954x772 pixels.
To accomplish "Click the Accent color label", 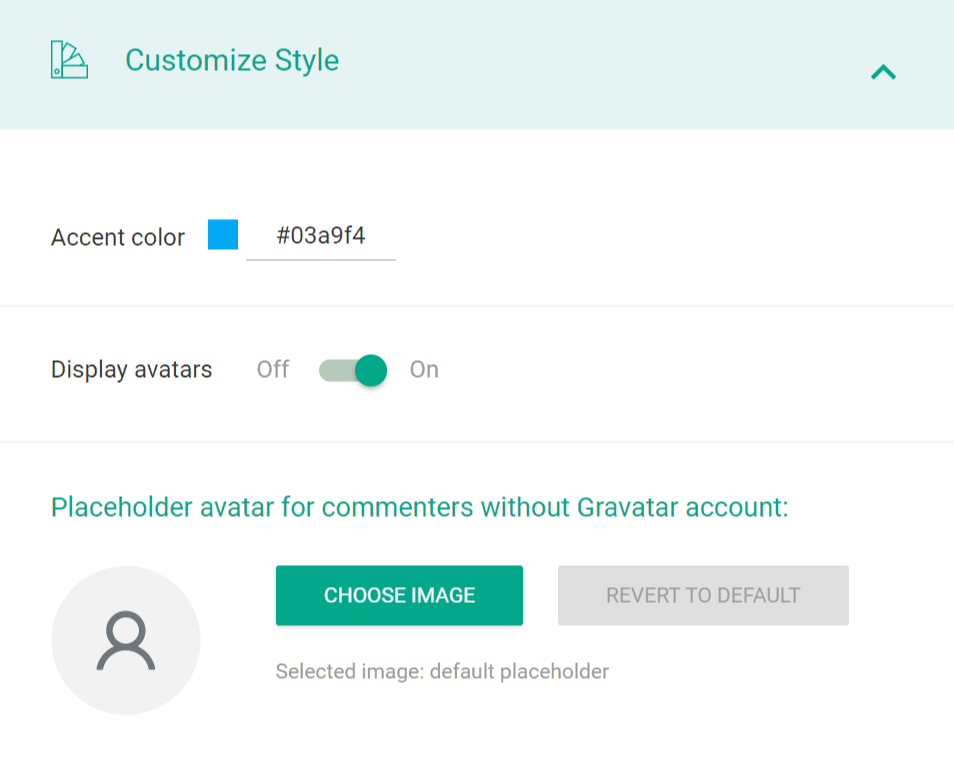I will [118, 238].
